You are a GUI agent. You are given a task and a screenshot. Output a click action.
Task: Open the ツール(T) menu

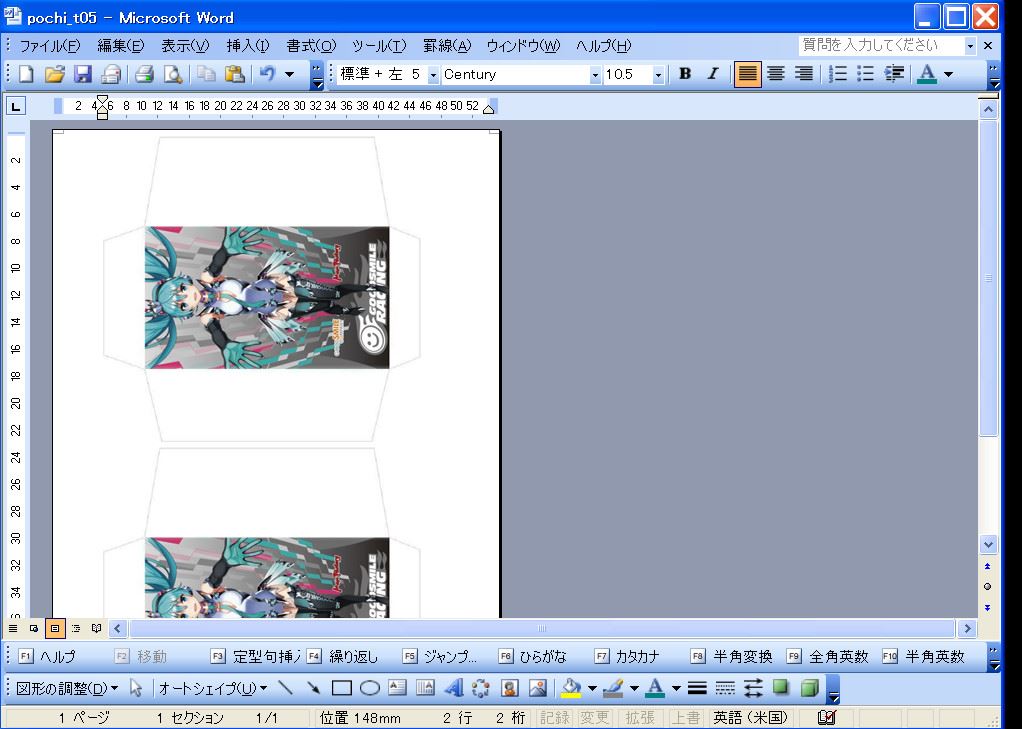coord(379,46)
